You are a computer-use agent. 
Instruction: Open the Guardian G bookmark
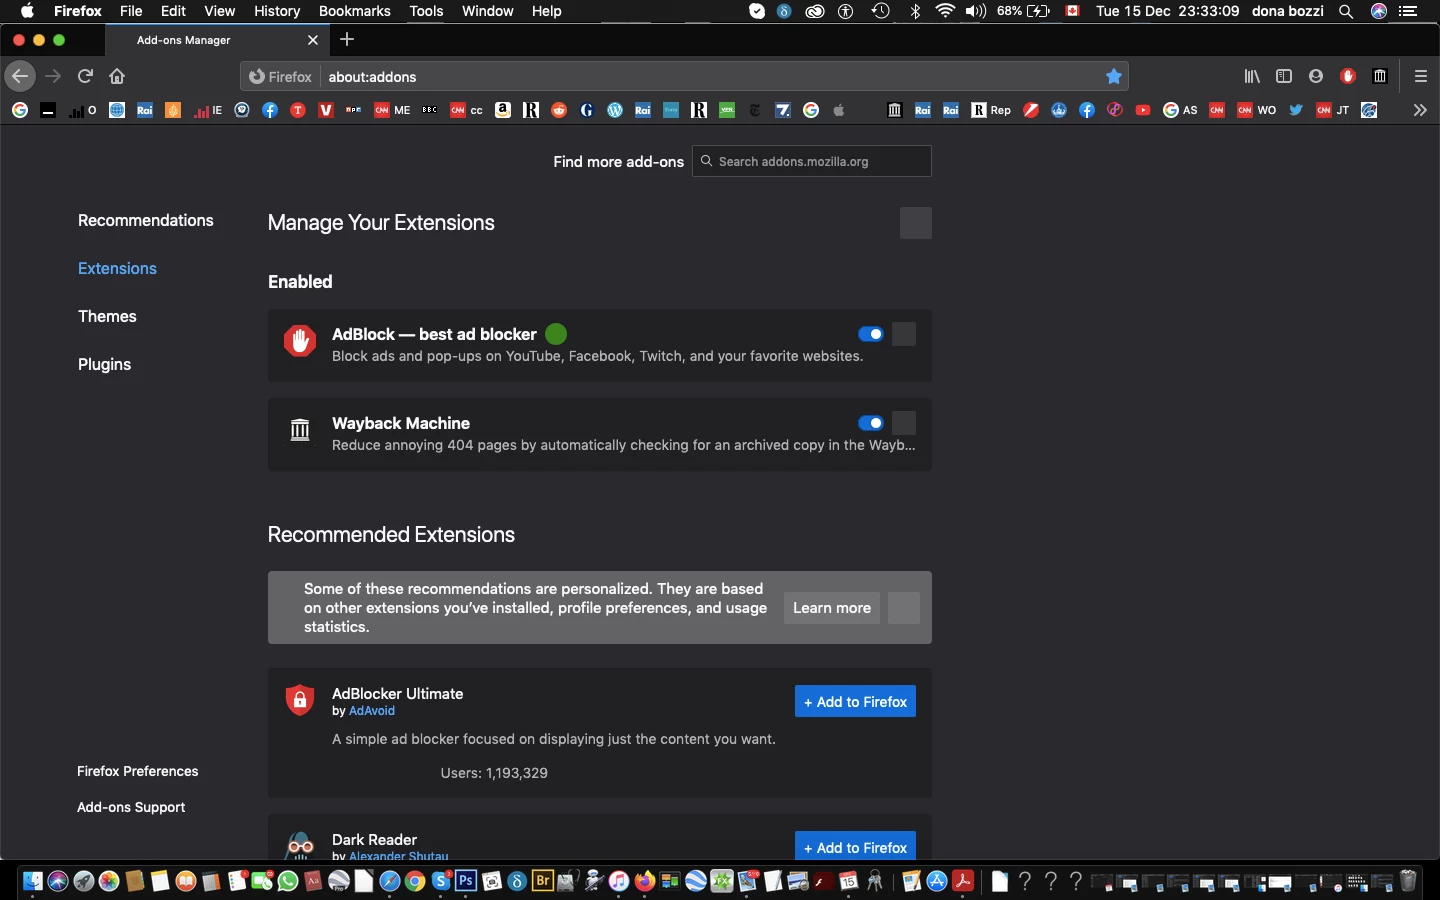click(x=587, y=110)
